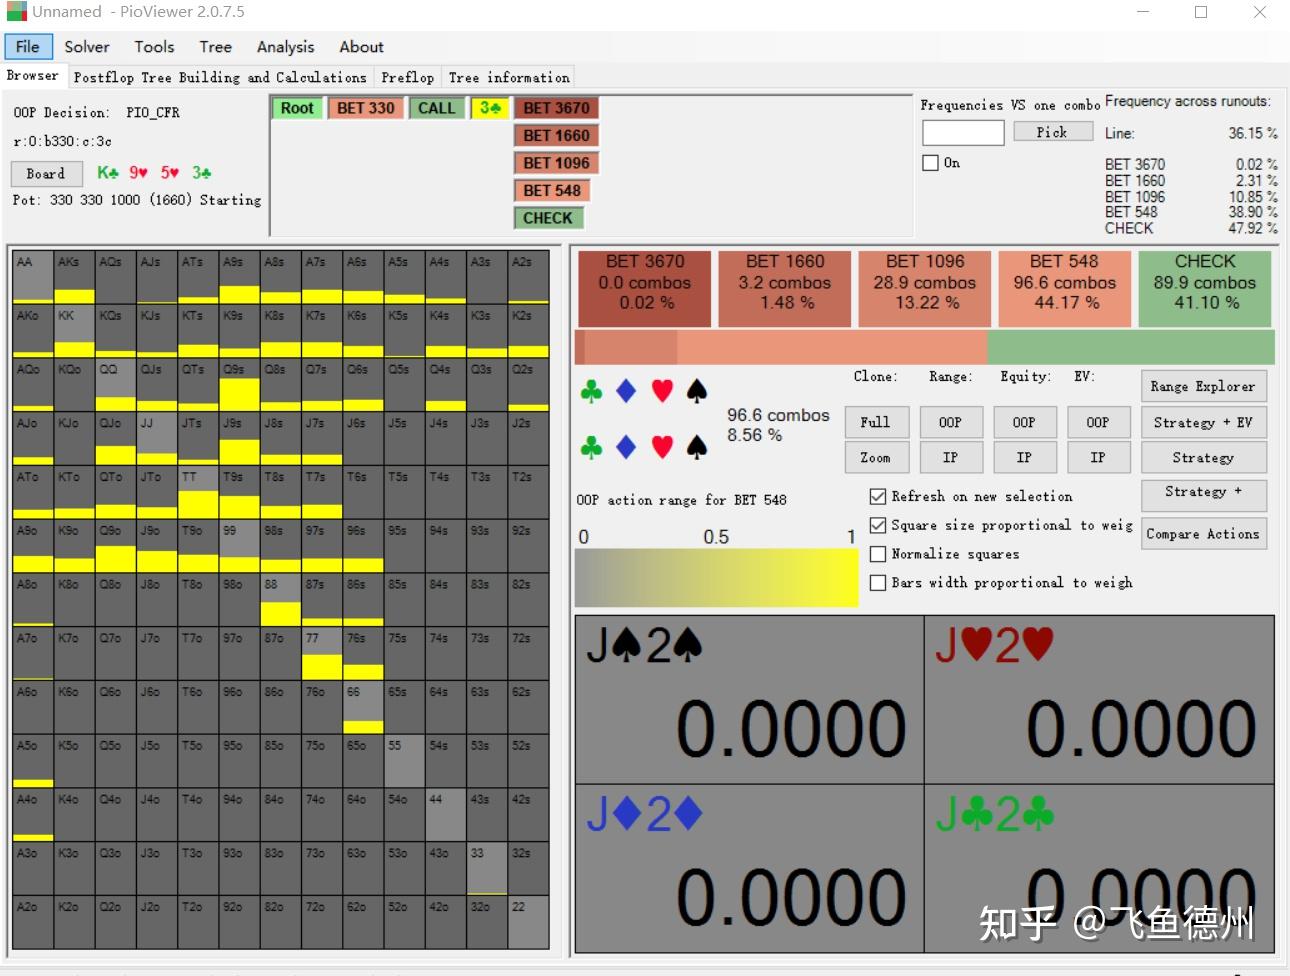Click the combo input field next to Pick
Image resolution: width=1290 pixels, height=976 pixels.
[963, 133]
